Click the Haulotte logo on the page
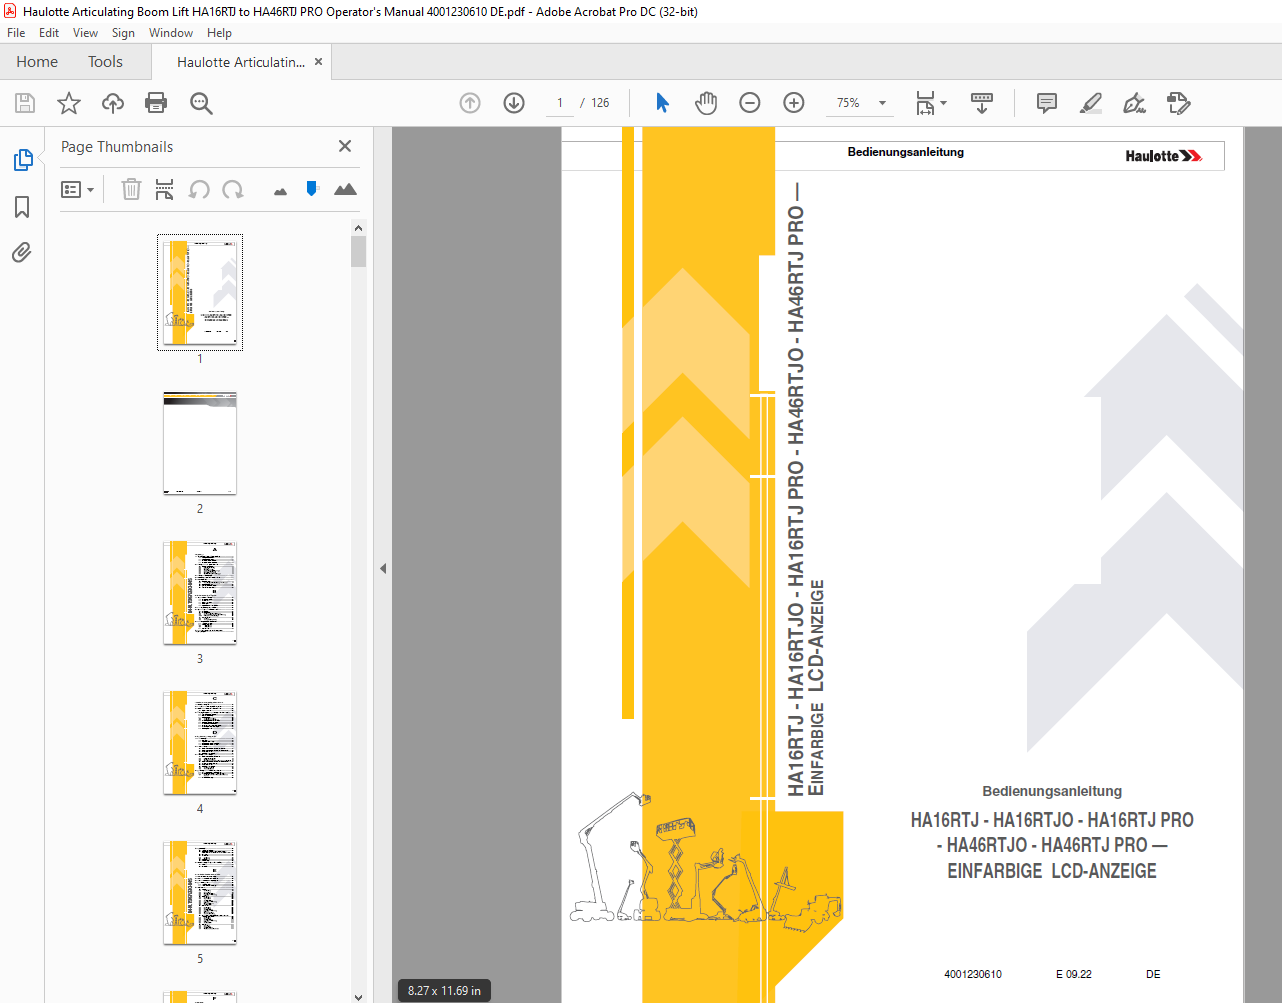The image size is (1282, 1003). (x=1163, y=156)
